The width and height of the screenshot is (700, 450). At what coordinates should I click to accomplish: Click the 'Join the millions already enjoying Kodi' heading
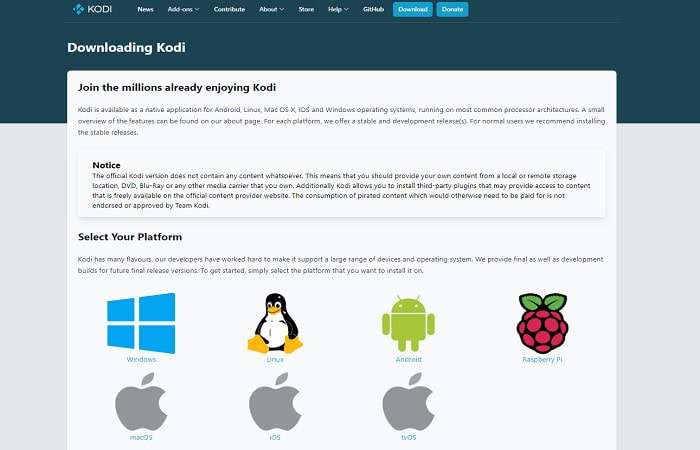tap(177, 88)
